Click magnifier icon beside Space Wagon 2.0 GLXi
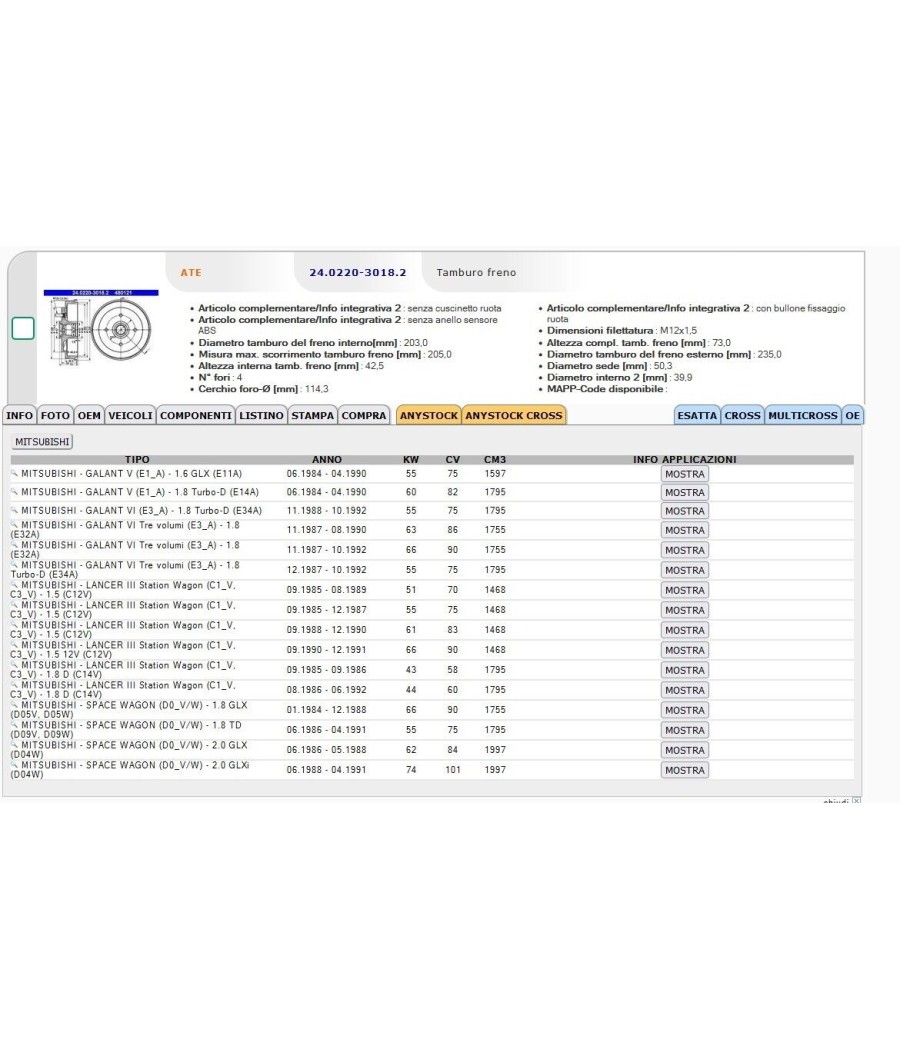 (x=14, y=765)
